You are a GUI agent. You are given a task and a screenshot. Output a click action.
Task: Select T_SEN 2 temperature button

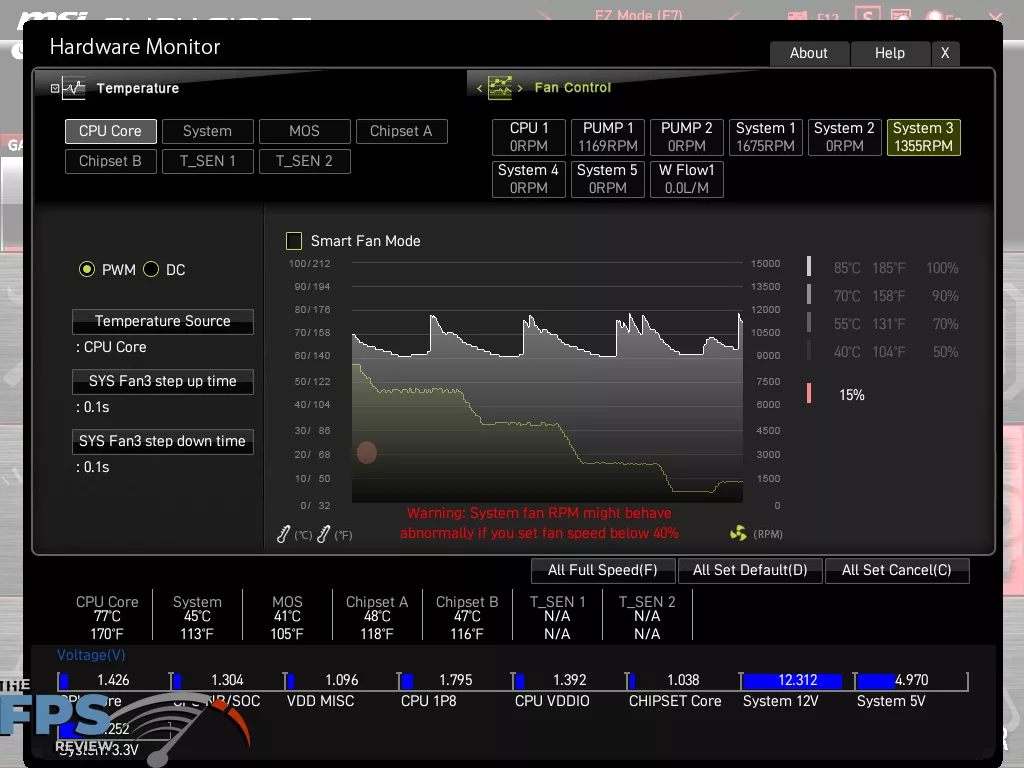(304, 161)
